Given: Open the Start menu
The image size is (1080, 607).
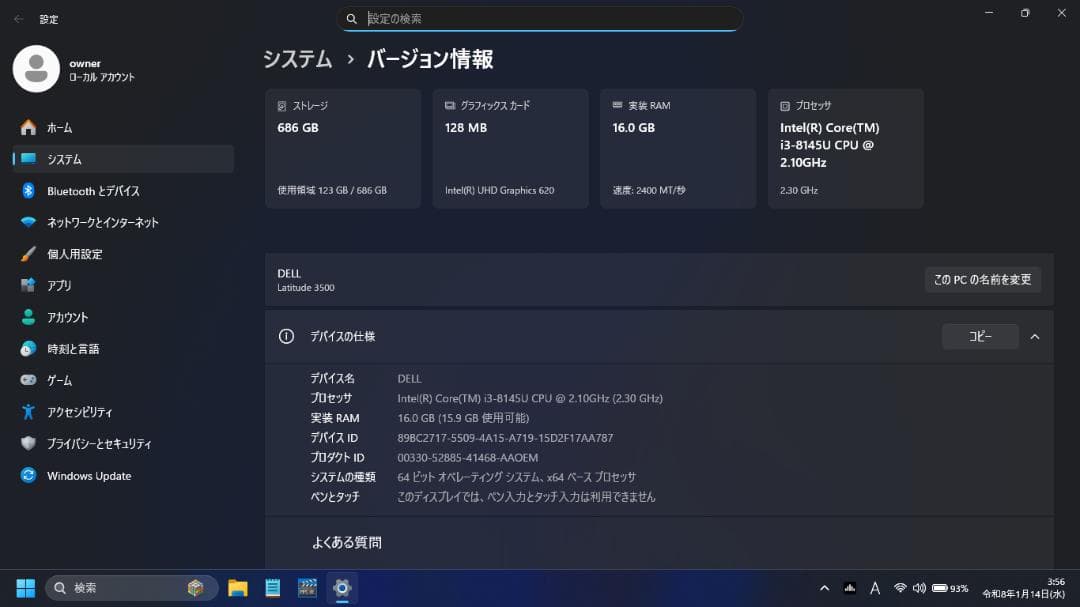Looking at the screenshot, I should (x=23, y=587).
